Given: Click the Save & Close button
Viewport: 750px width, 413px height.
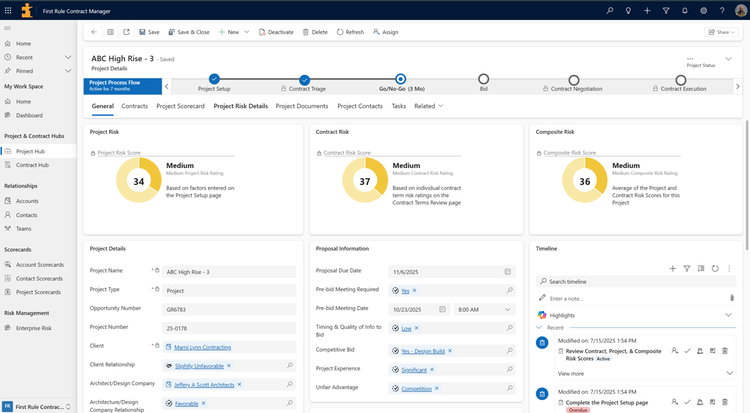Looking at the screenshot, I should tap(188, 32).
